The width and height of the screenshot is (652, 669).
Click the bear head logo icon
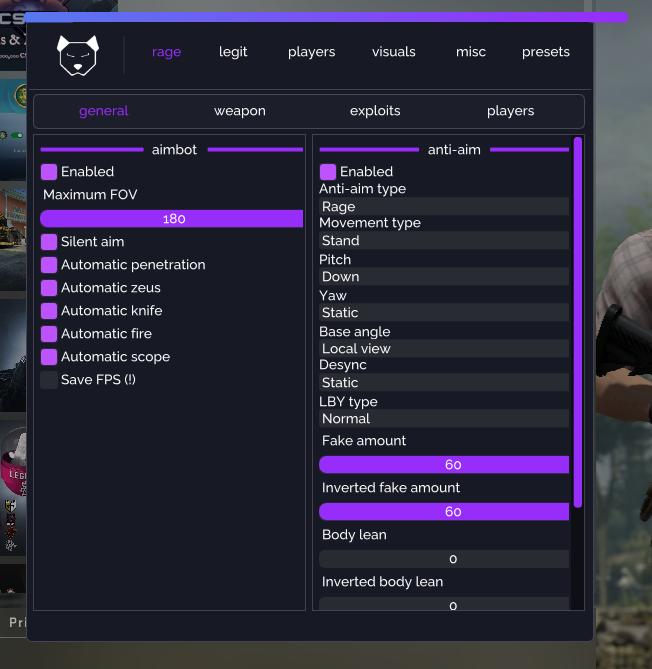pos(78,55)
